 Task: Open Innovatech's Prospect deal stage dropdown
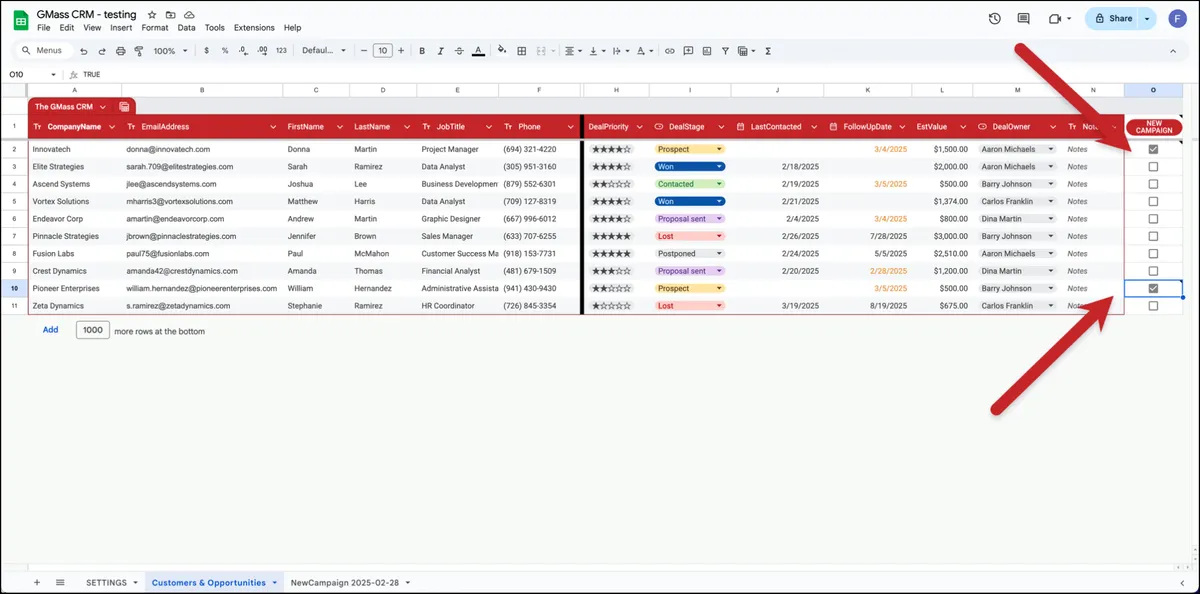(718, 149)
